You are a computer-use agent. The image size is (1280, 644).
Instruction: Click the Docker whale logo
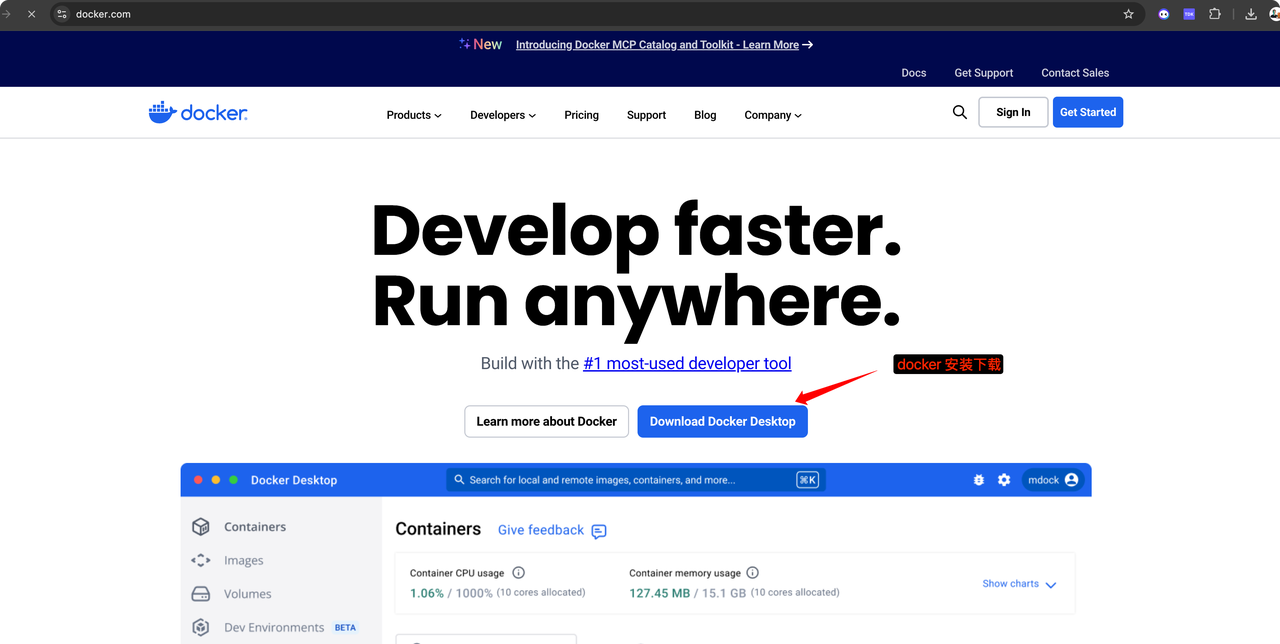[198, 113]
